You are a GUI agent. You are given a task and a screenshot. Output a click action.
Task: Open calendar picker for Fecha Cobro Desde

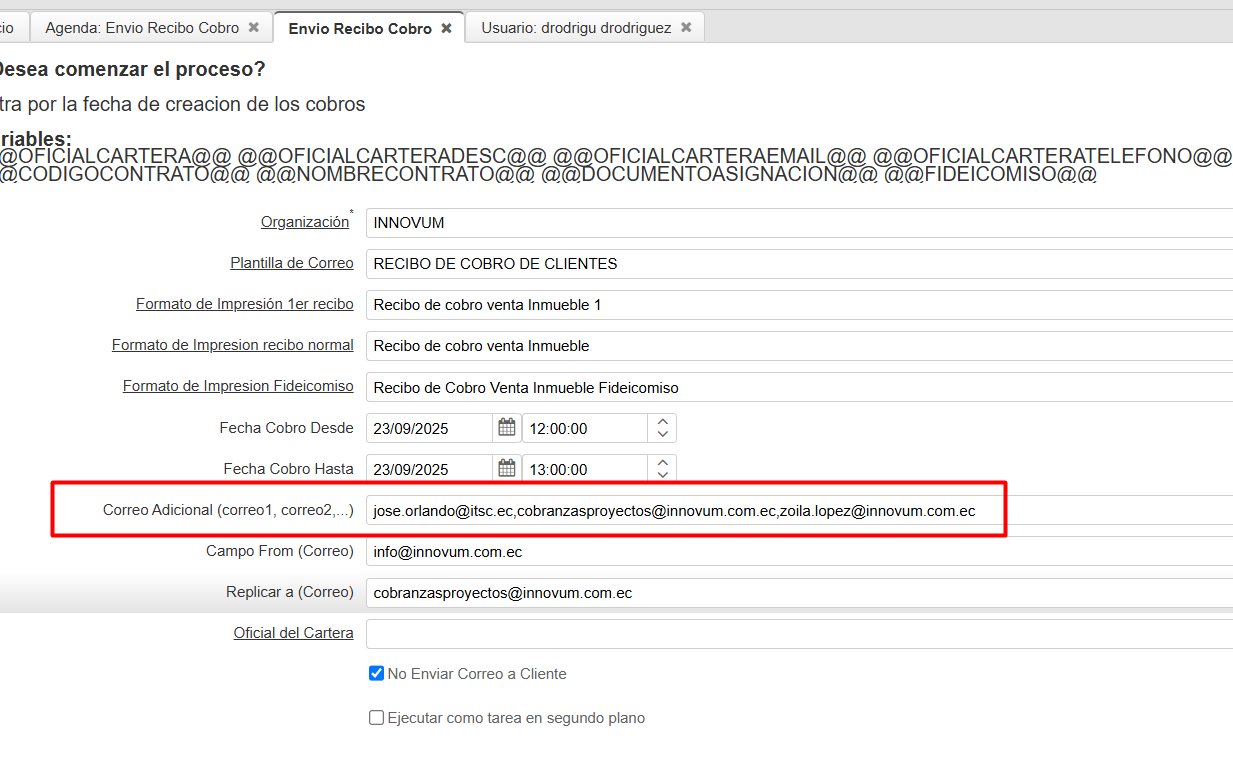[507, 428]
